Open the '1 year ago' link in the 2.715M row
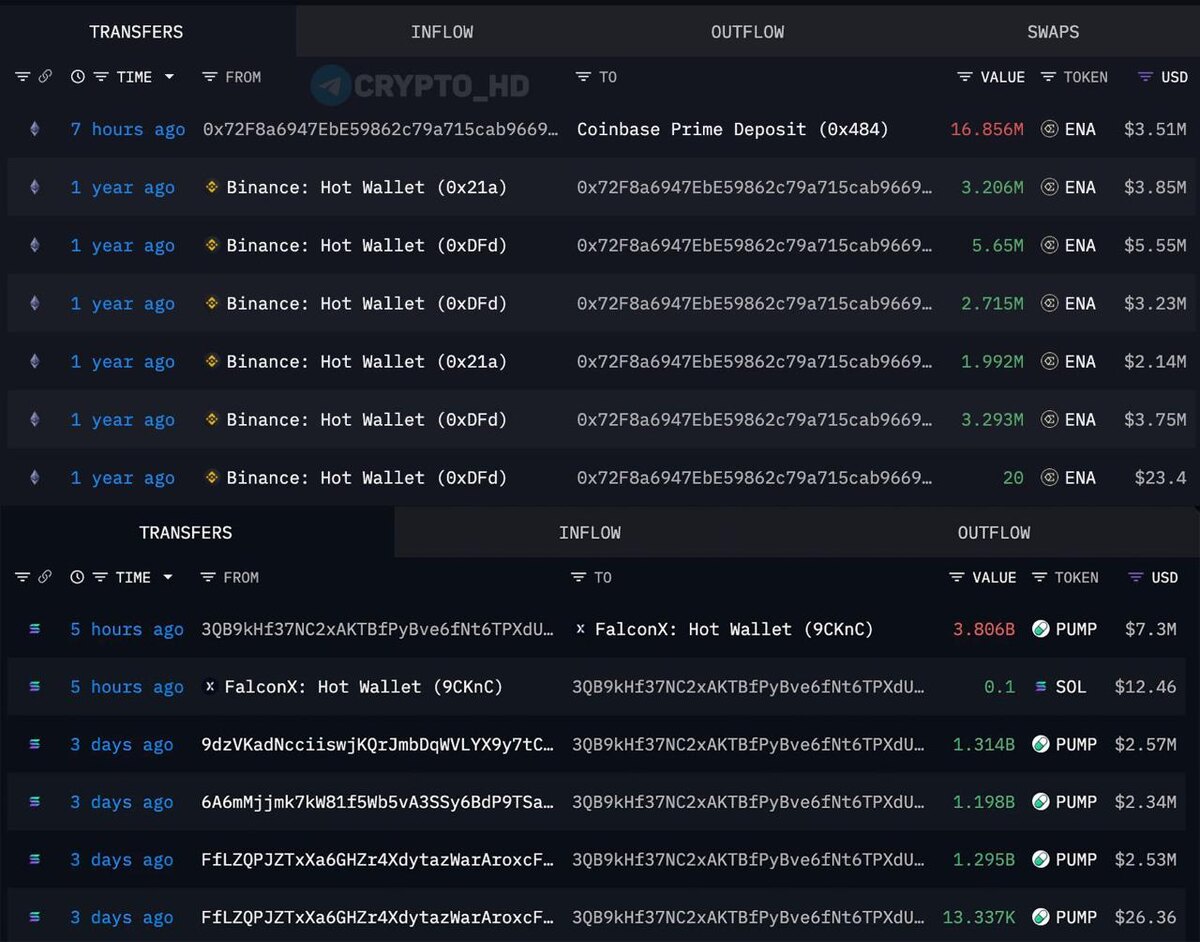Image resolution: width=1200 pixels, height=942 pixels. [x=122, y=304]
